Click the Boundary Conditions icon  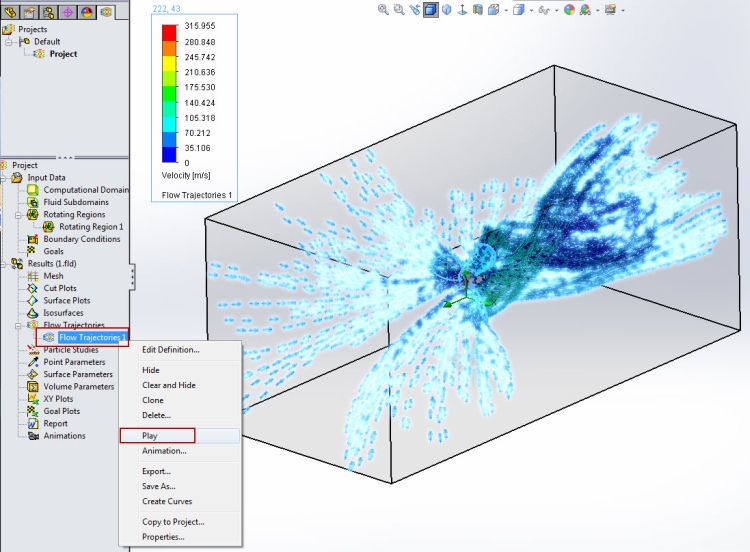click(33, 239)
